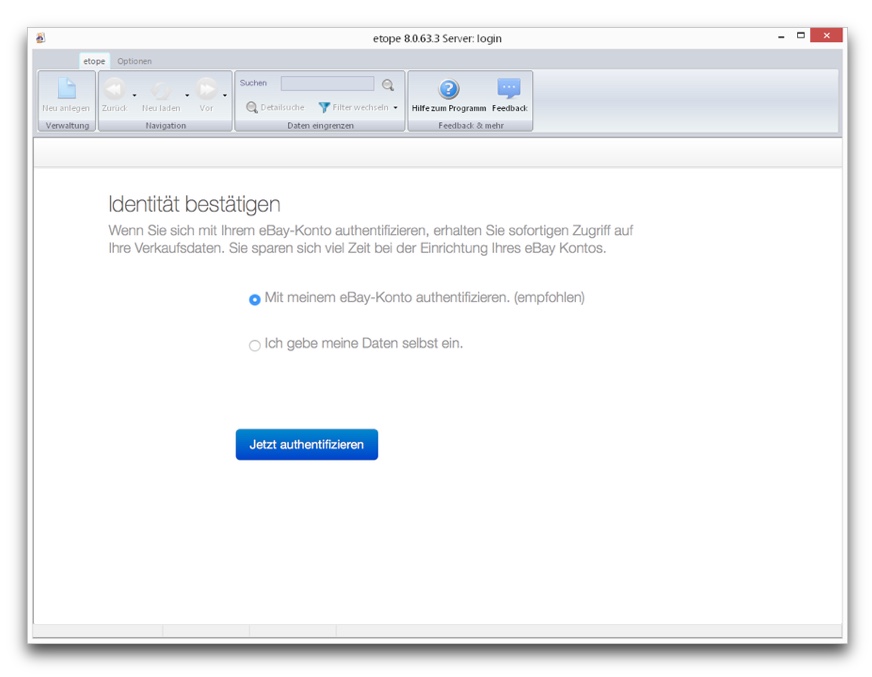Viewport: 872px width, 677px height.
Task: Go forward with the Vor arrow
Action: click(x=206, y=89)
